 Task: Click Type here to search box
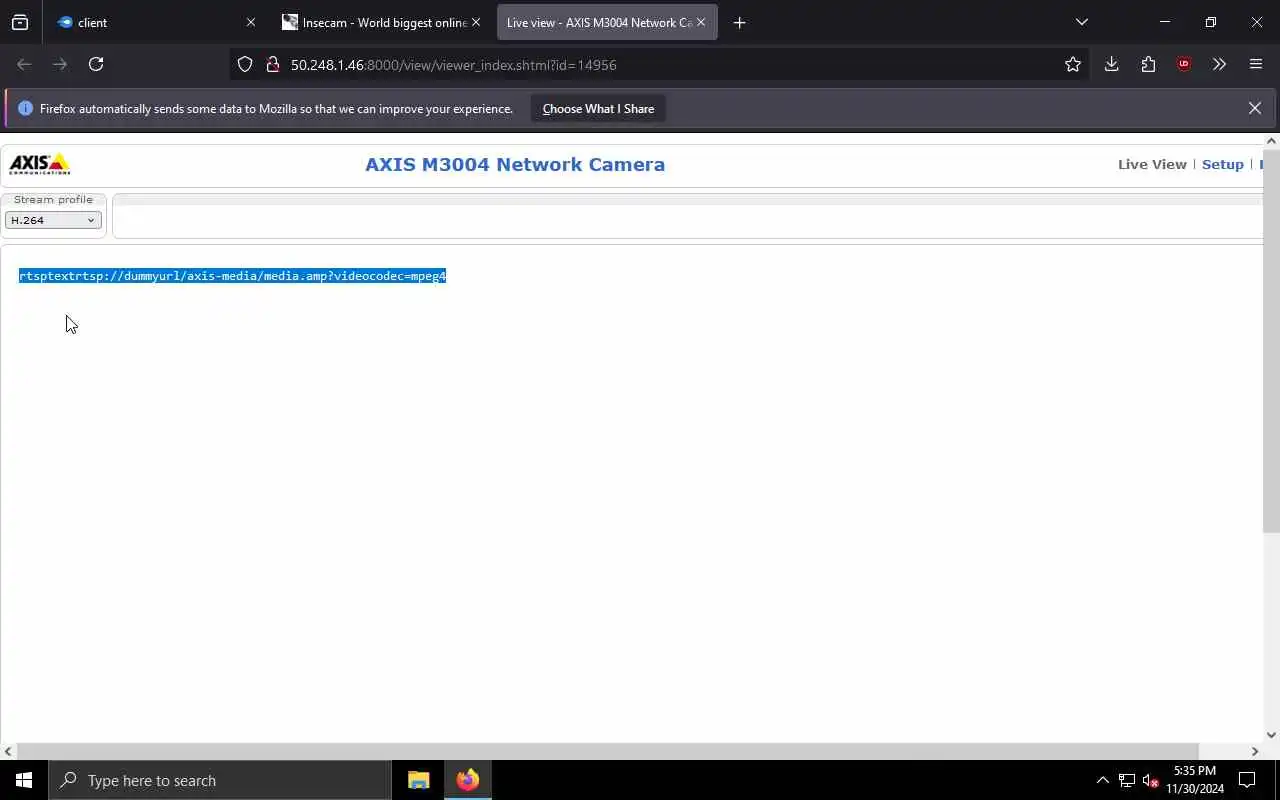click(x=220, y=780)
